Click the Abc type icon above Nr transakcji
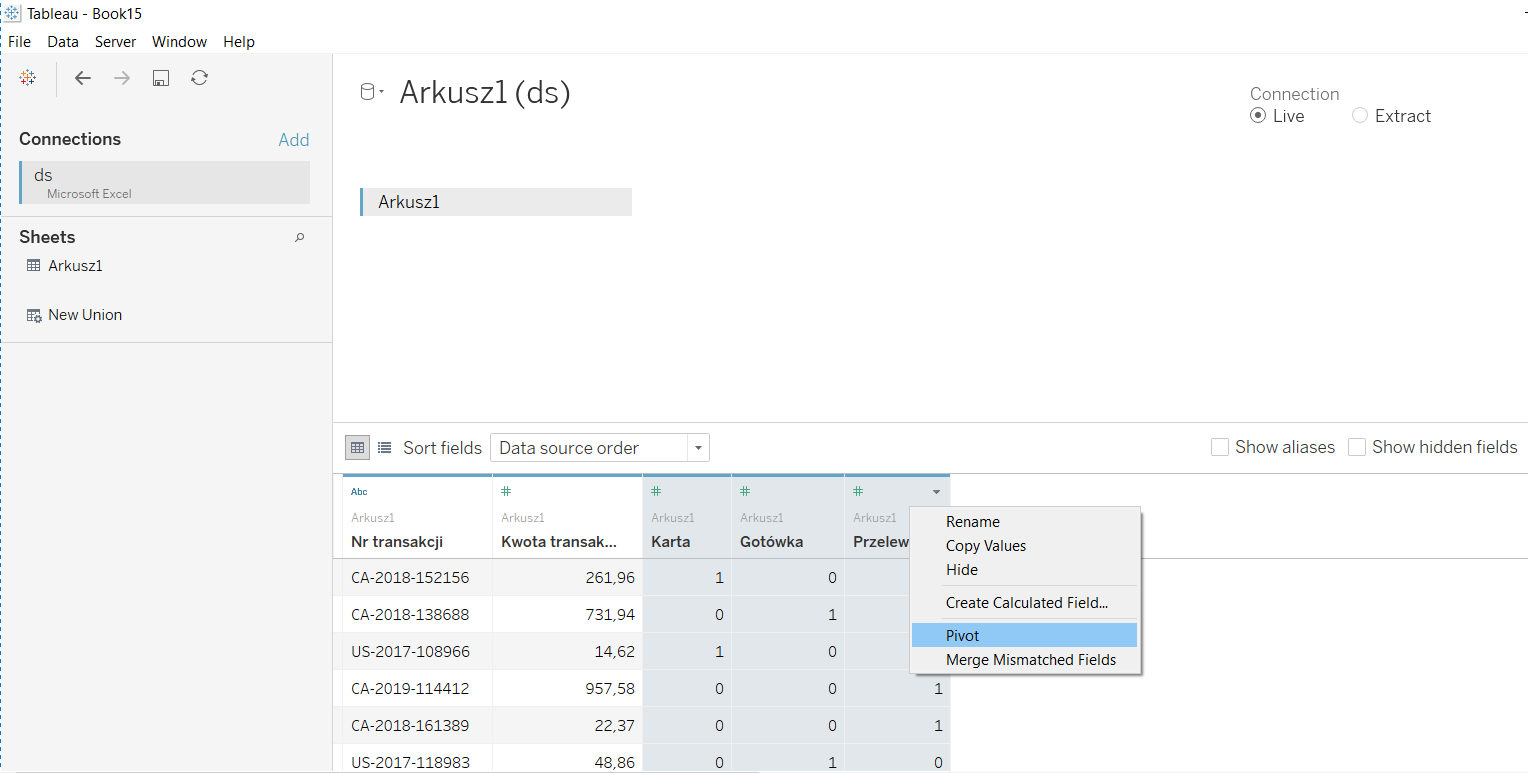 [359, 492]
